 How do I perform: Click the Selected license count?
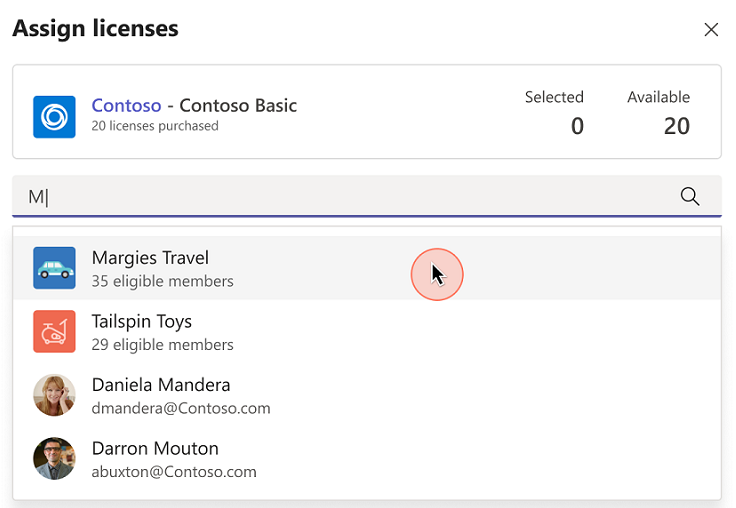(x=576, y=126)
